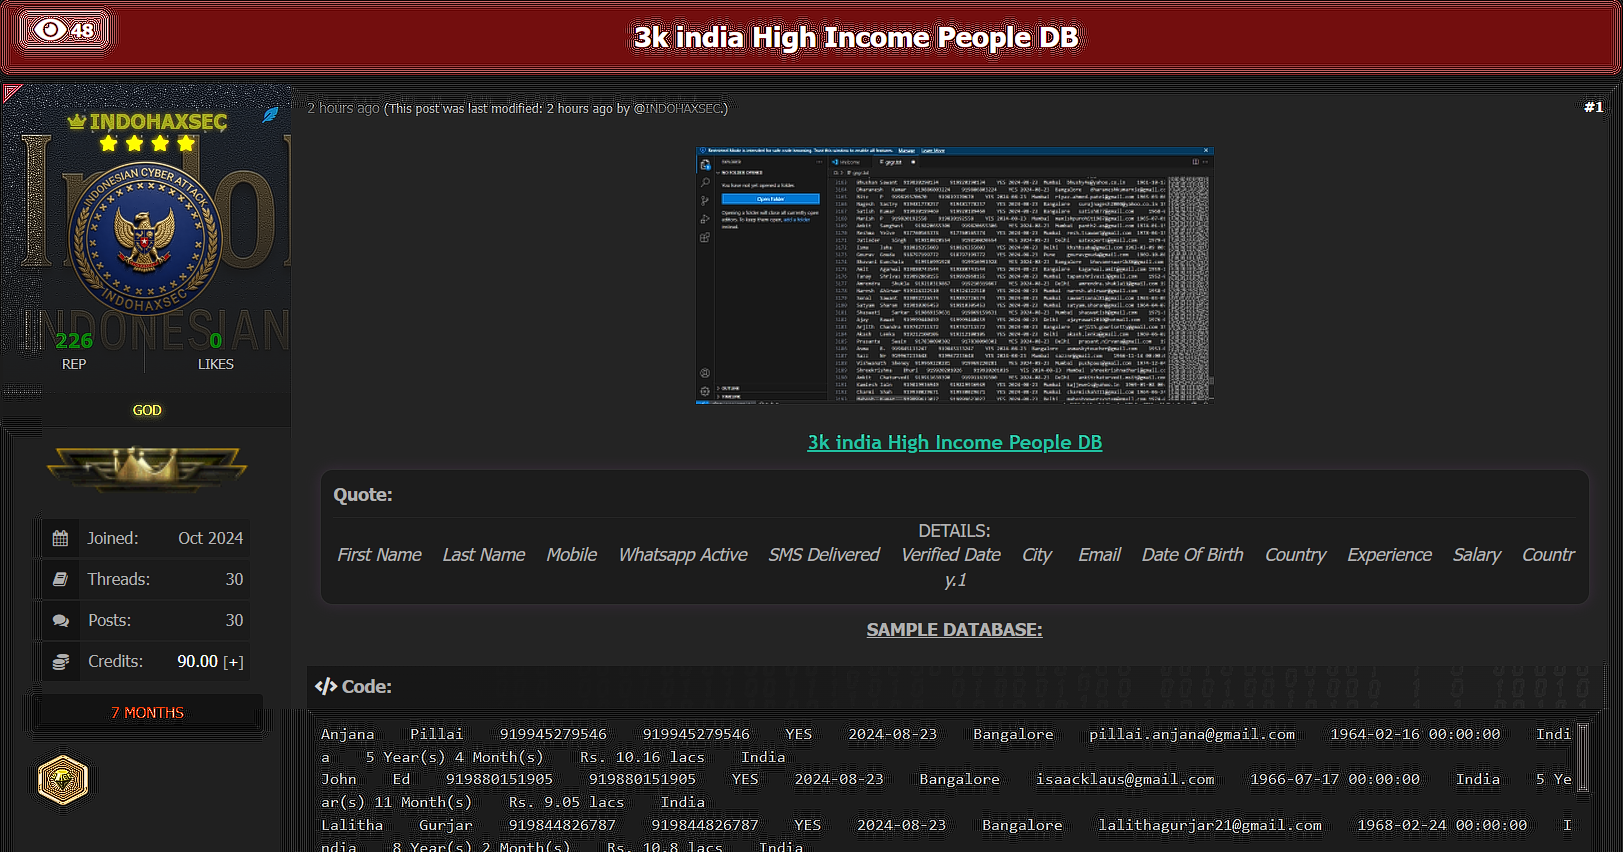Click the crown icon before INDOHAXSEC name
The height and width of the screenshot is (852, 1623).
pyautogui.click(x=76, y=122)
